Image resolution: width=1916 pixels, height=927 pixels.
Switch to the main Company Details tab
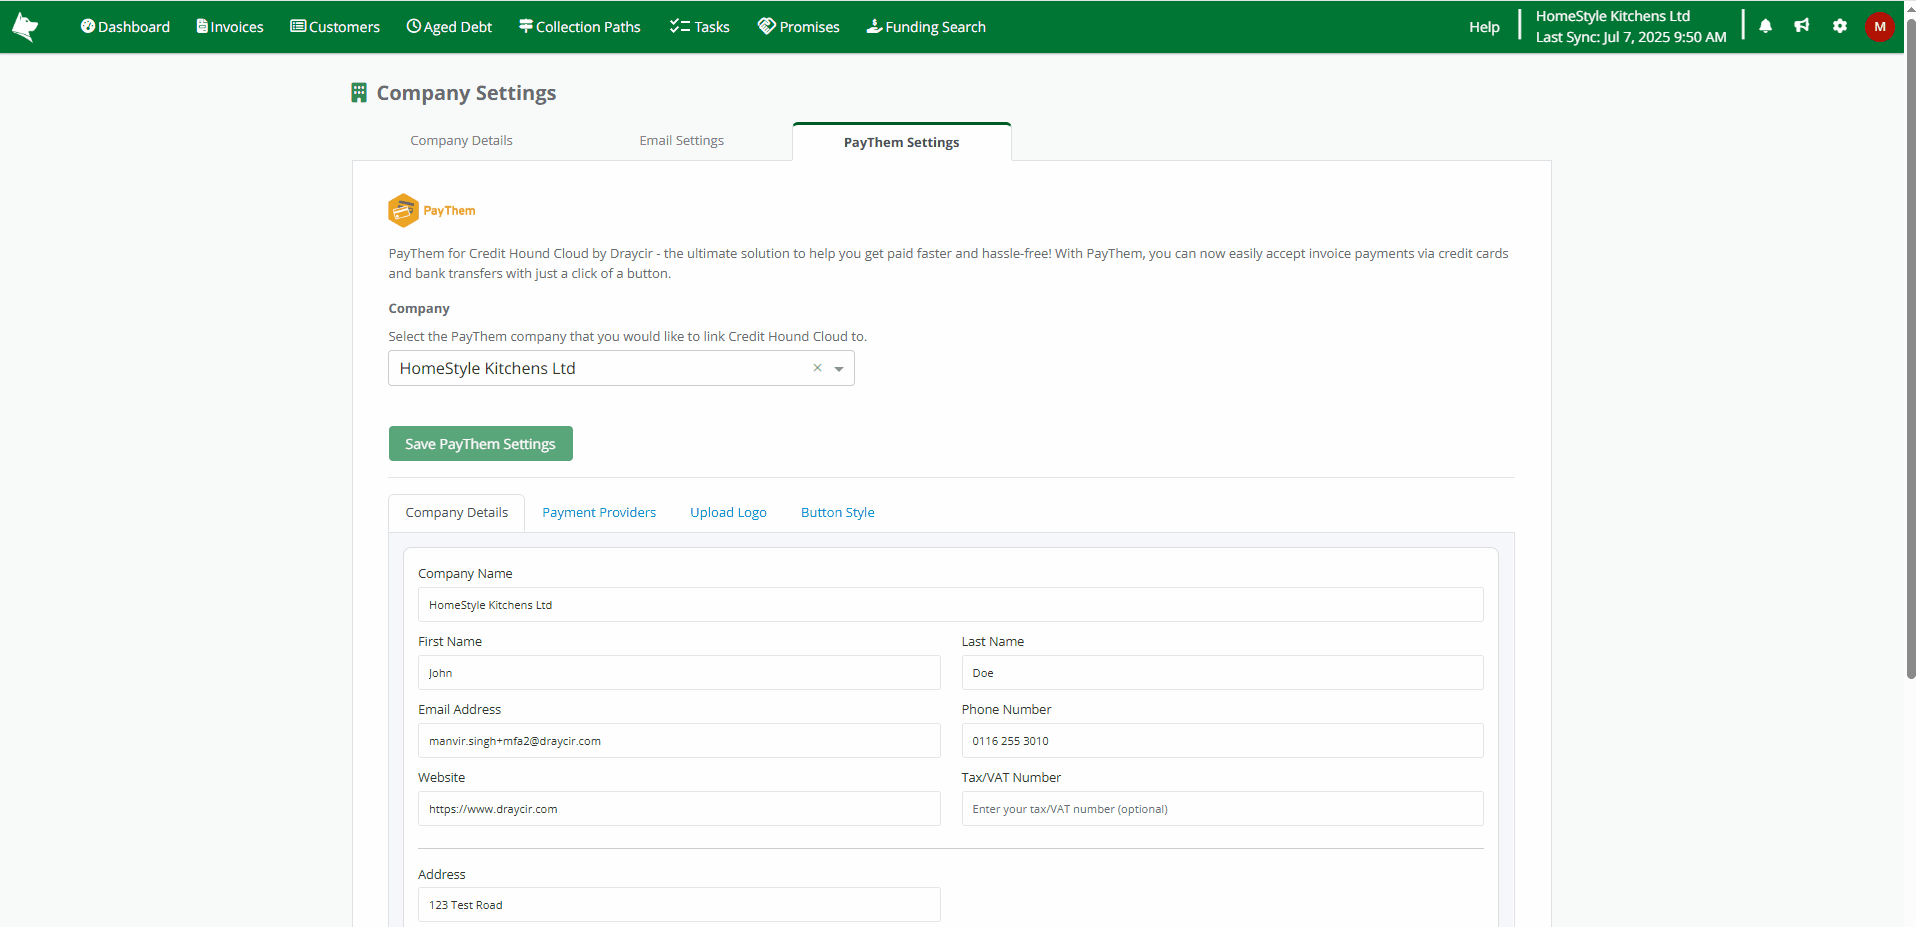[461, 141]
